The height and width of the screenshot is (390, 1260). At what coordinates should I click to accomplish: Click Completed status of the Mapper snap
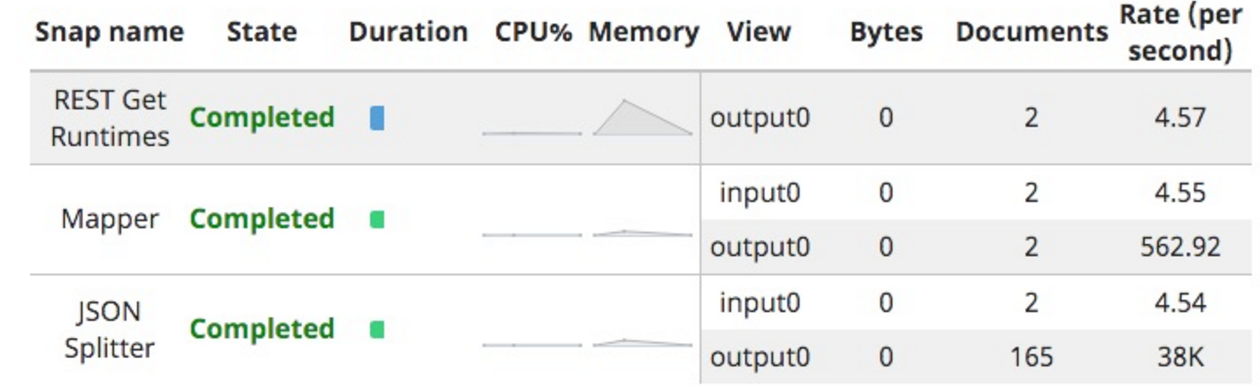click(x=262, y=219)
